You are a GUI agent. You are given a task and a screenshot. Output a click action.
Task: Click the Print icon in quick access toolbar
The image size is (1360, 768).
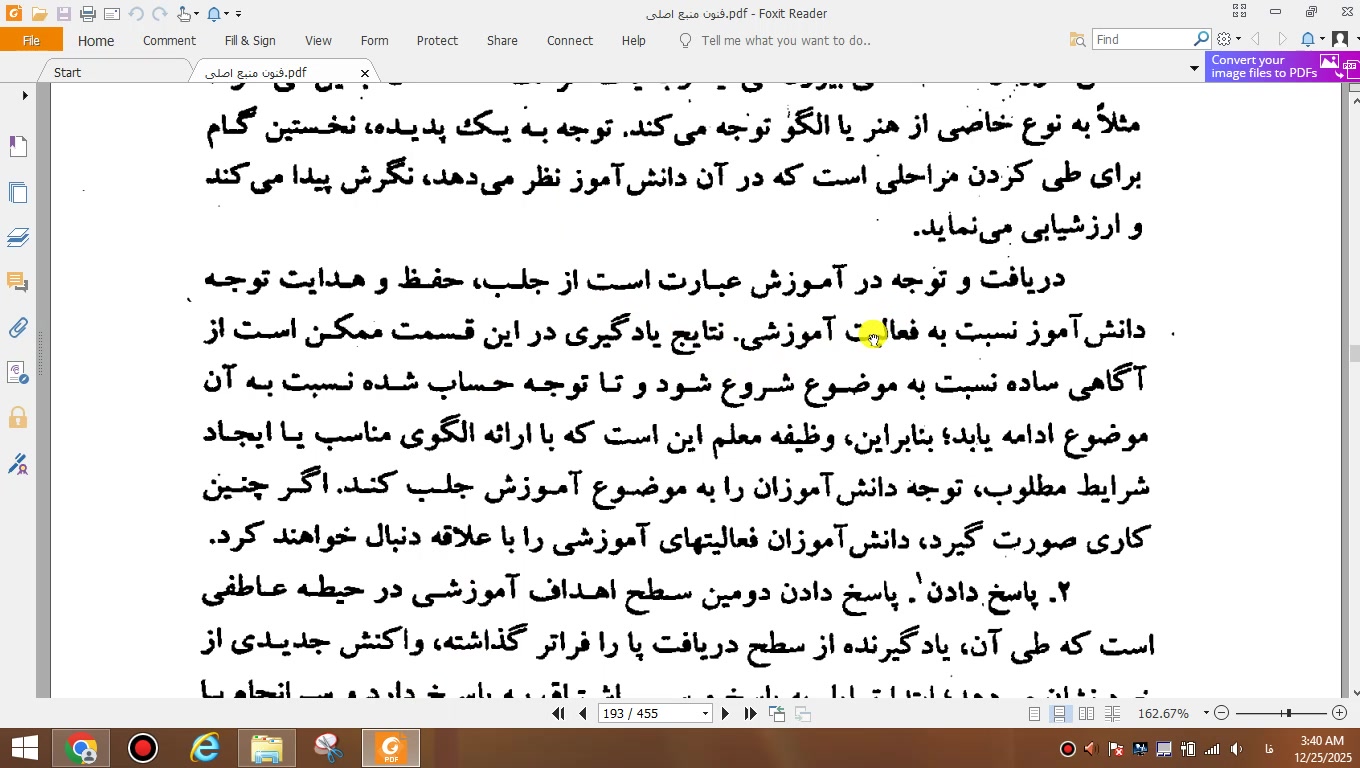point(87,14)
